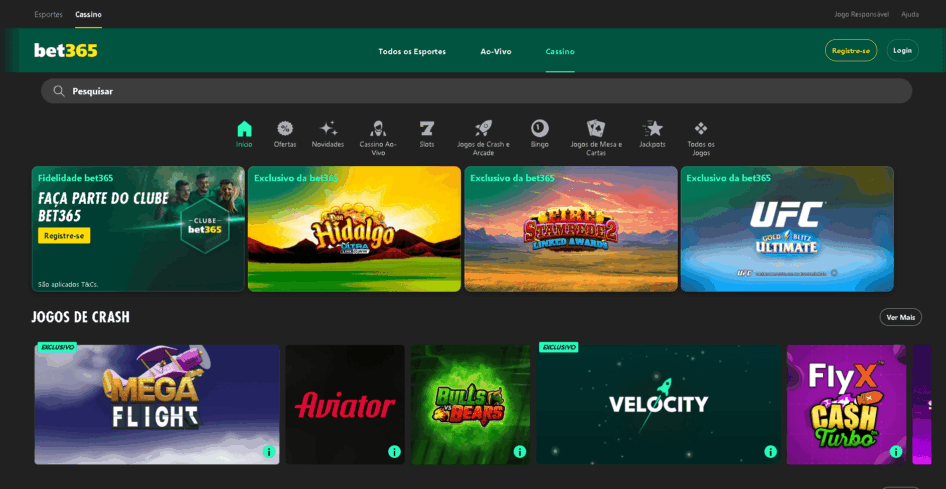Show info for Aviator game

click(x=395, y=452)
